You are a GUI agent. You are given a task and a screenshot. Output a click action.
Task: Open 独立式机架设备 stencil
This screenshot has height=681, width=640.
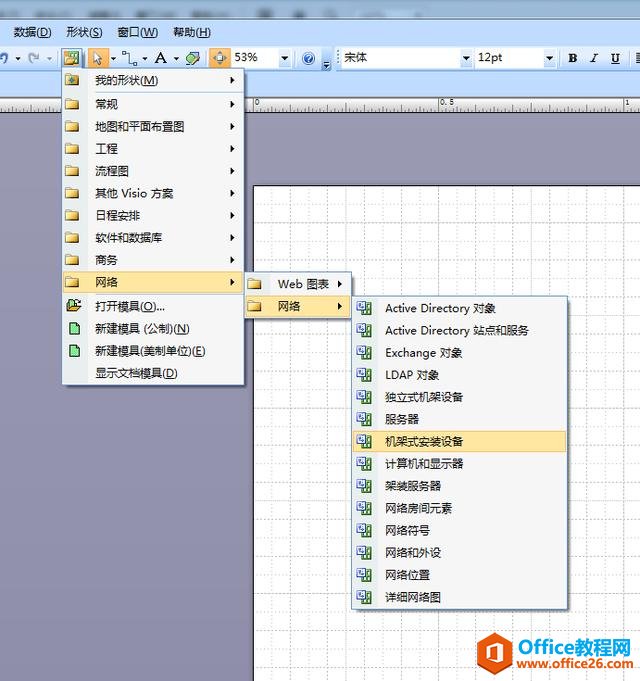pos(459,397)
